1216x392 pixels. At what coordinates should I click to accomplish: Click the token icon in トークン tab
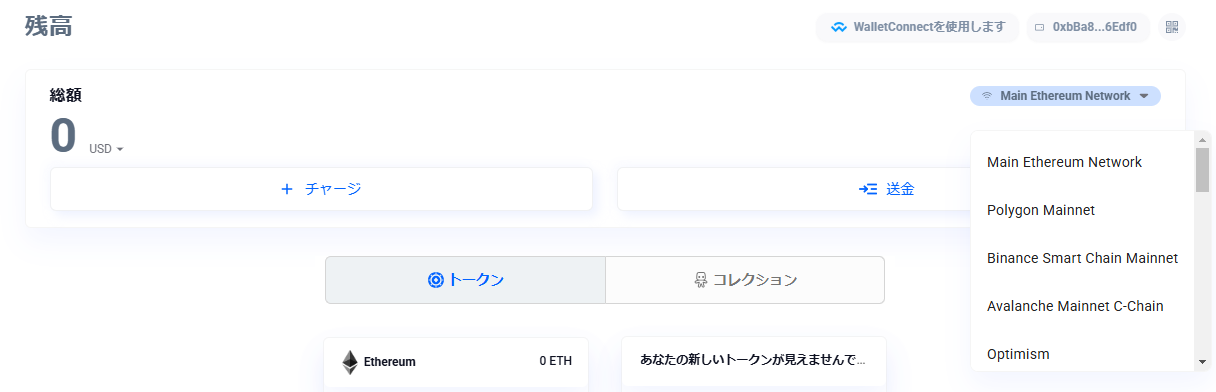(x=435, y=280)
